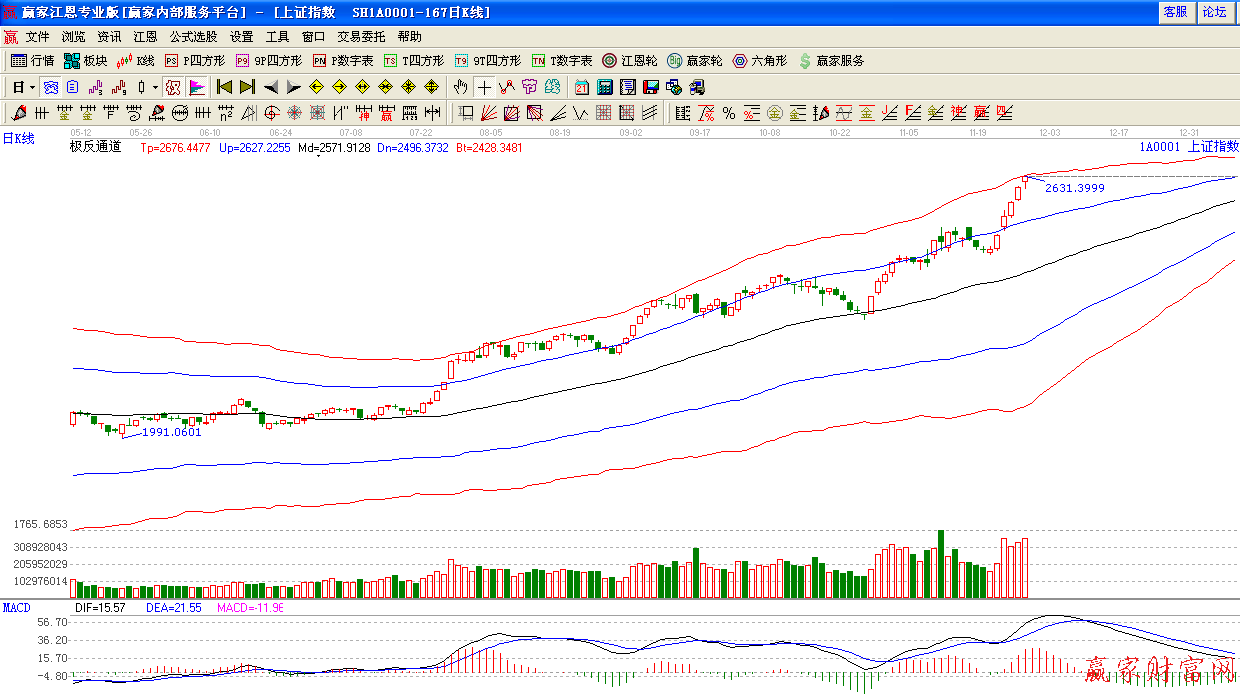Open the 公式选股 menu

click(x=193, y=36)
